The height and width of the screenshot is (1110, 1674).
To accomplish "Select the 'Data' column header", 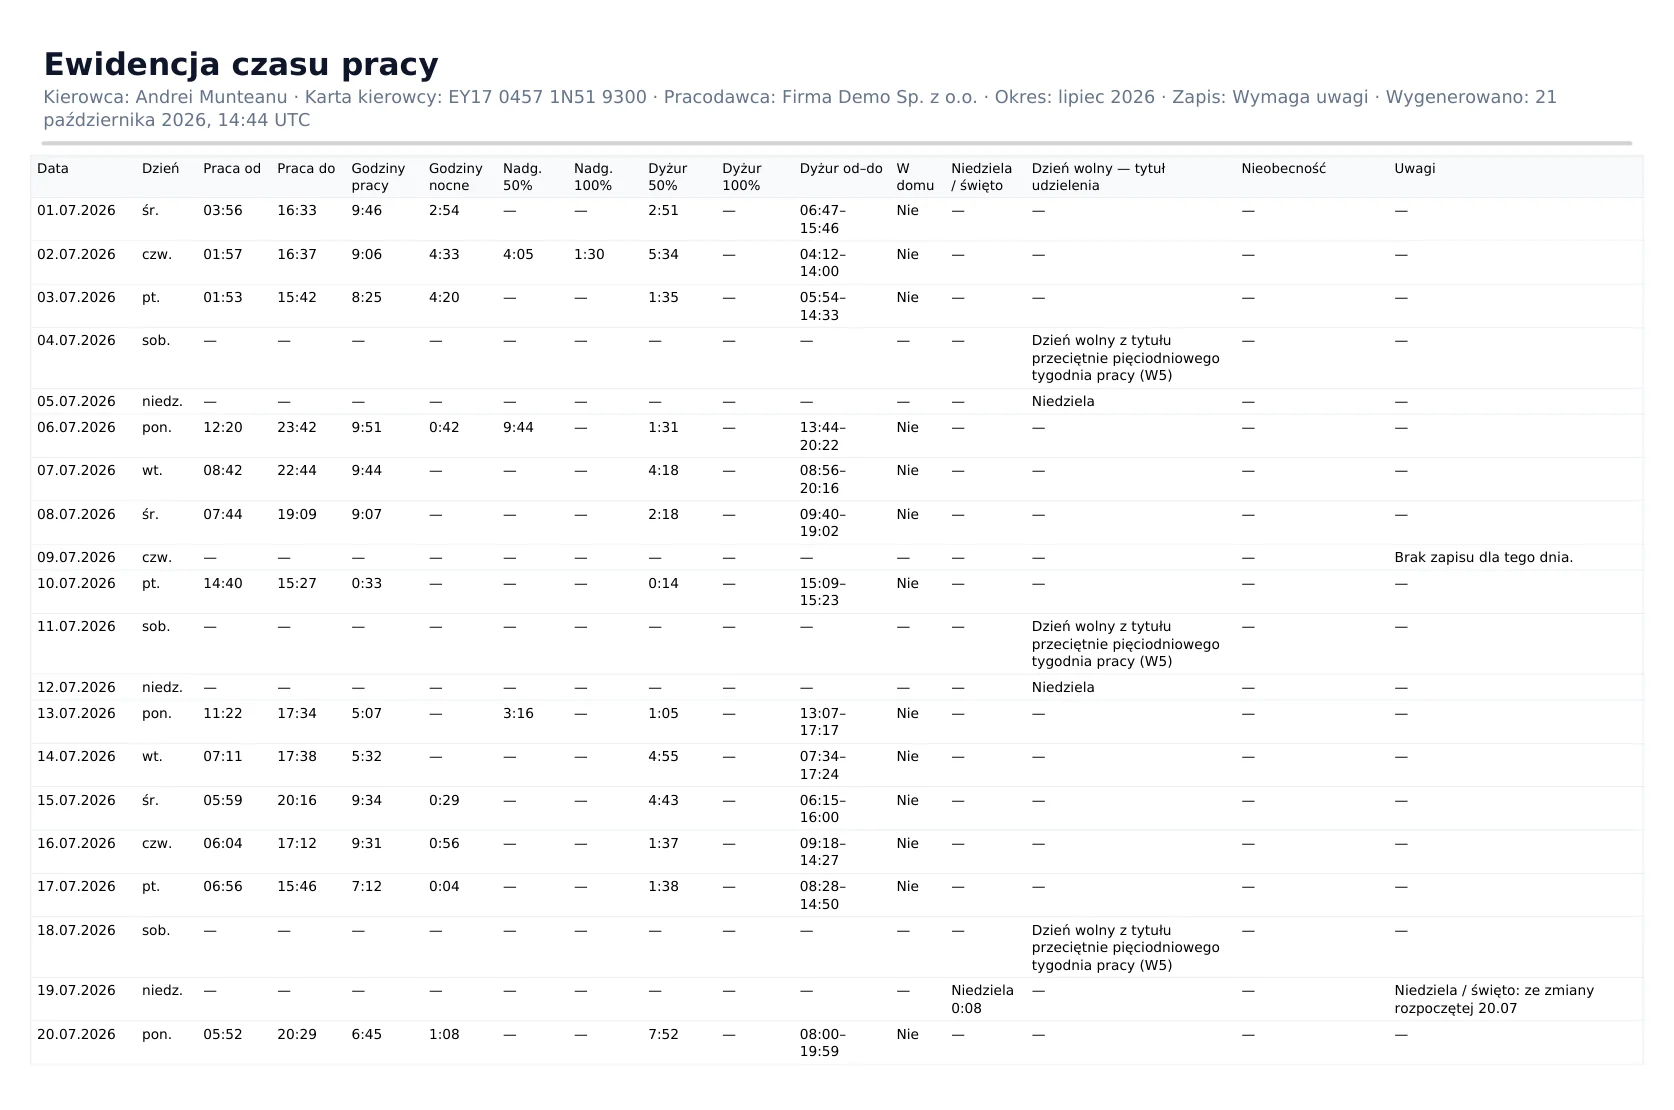I will coord(53,168).
